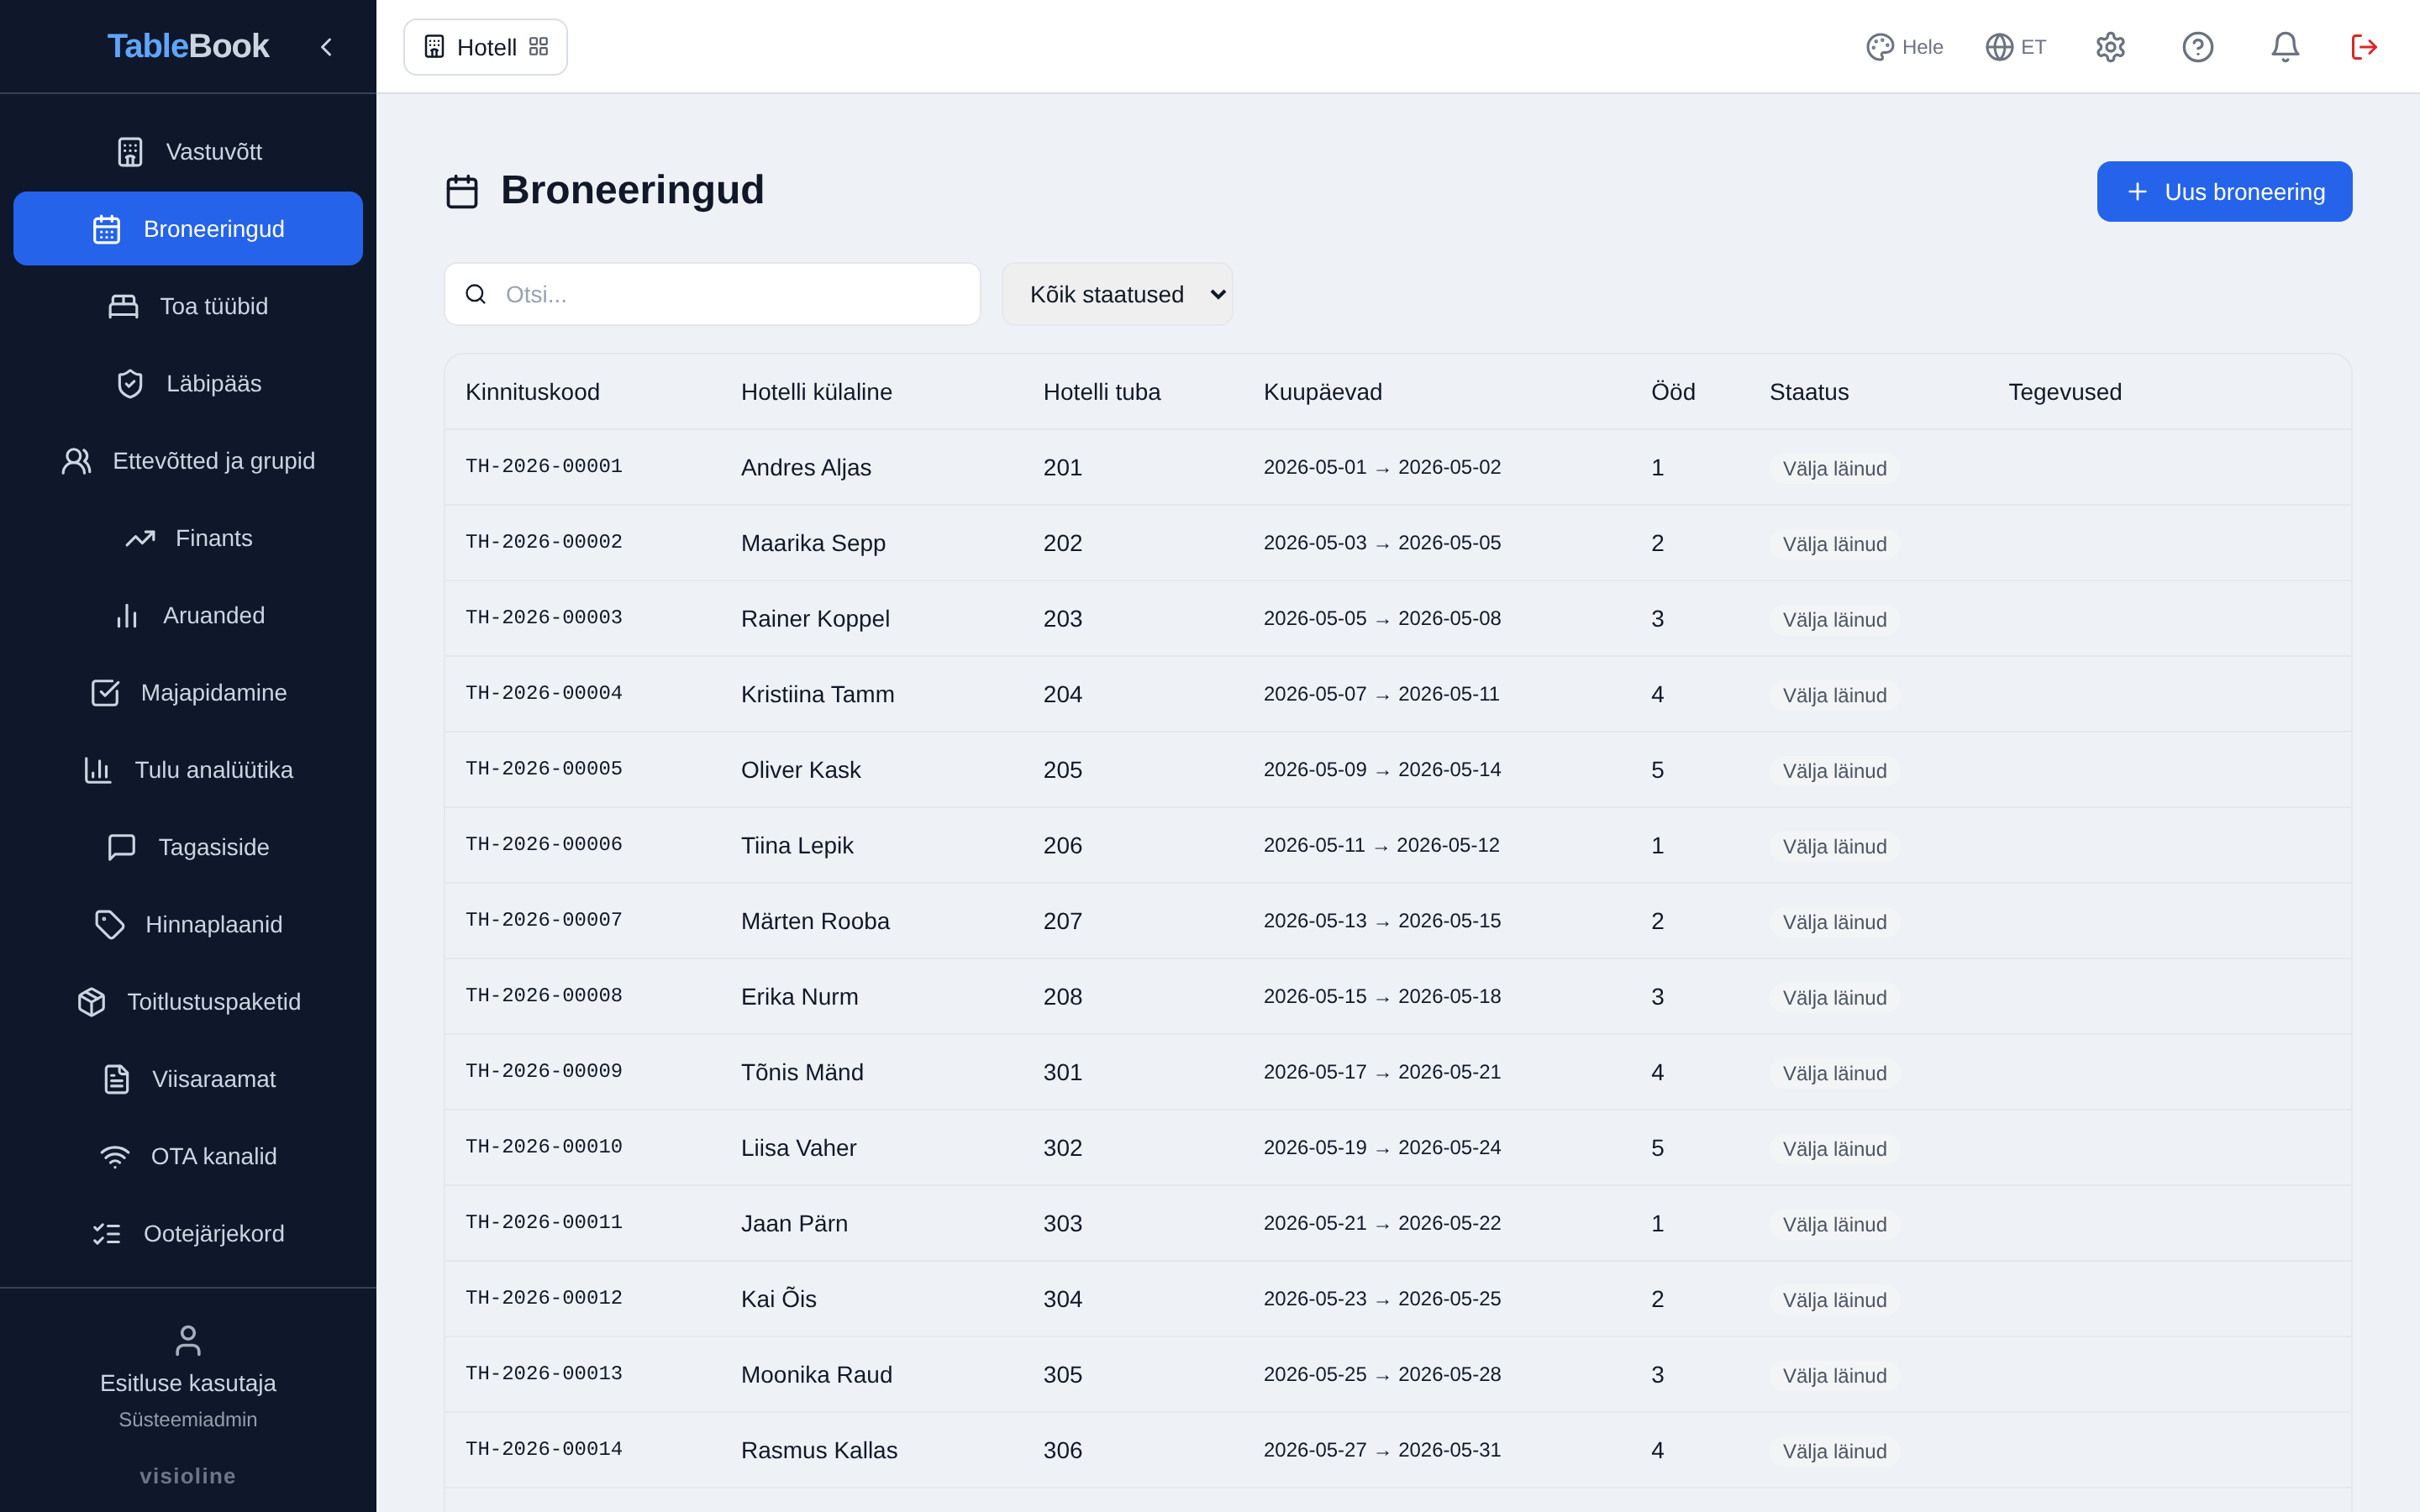This screenshot has width=2420, height=1512.
Task: Click the Esitluse kasutaja profile name
Action: coord(188,1383)
